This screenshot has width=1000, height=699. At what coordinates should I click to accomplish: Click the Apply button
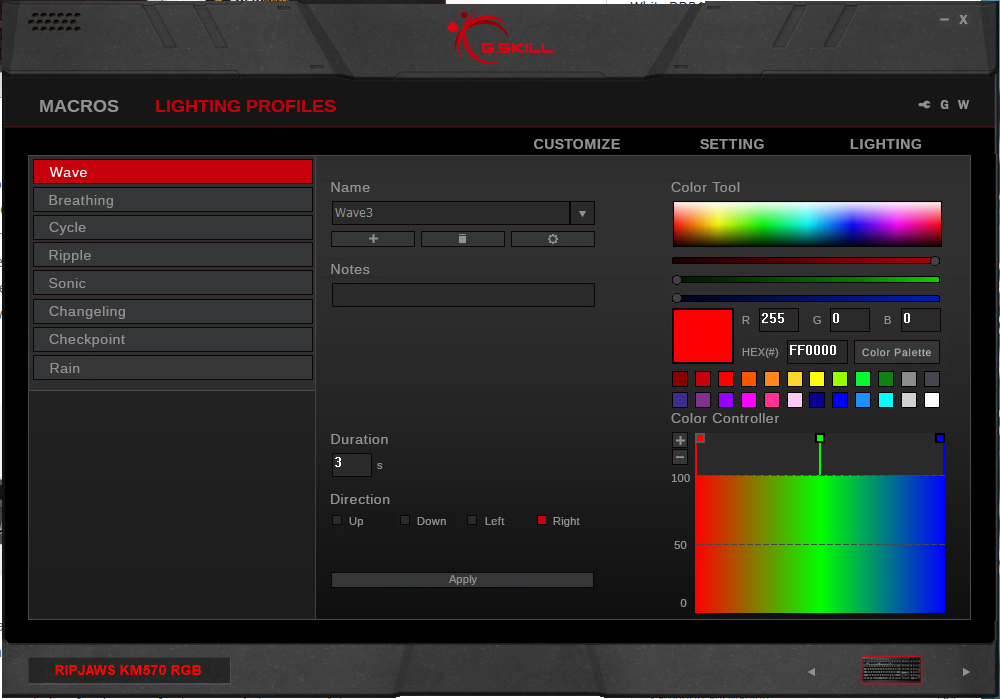(462, 579)
